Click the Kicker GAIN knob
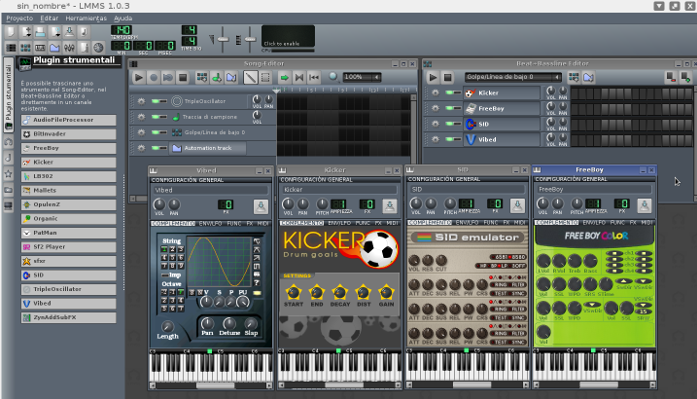The image size is (697, 399). click(386, 292)
